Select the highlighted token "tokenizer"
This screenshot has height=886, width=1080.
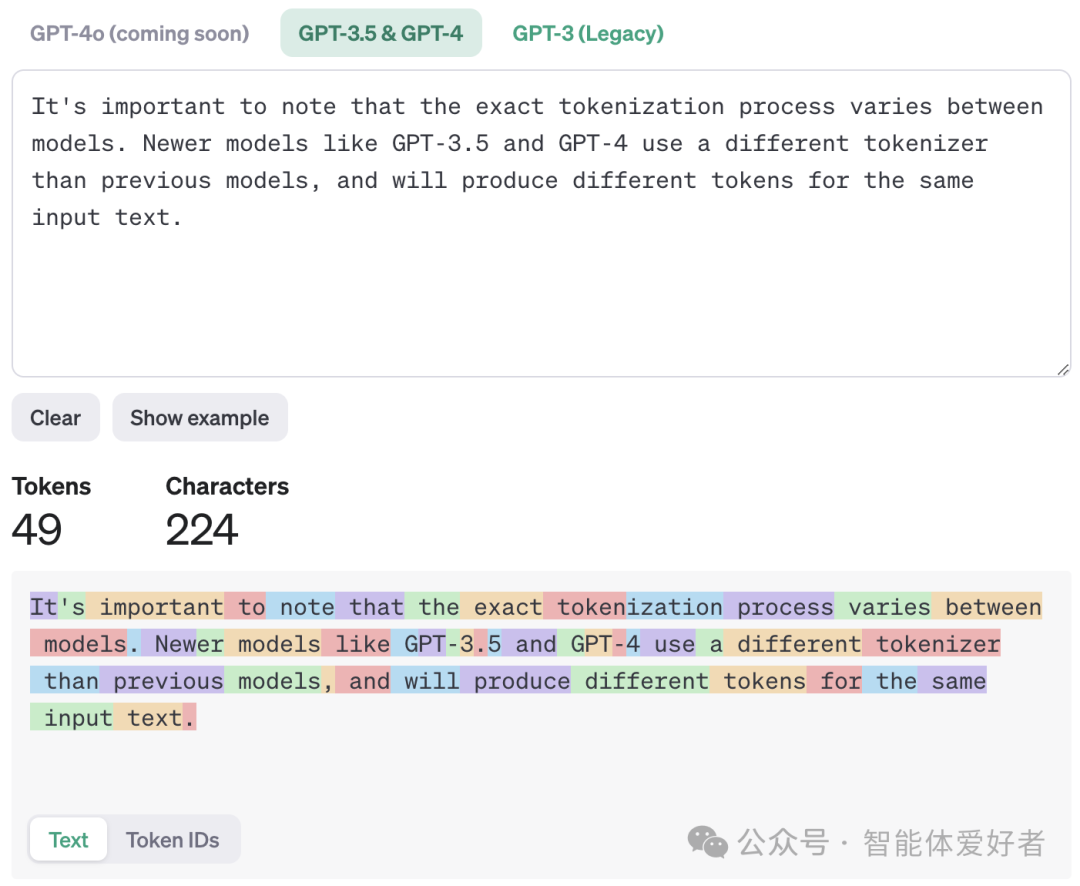(933, 643)
